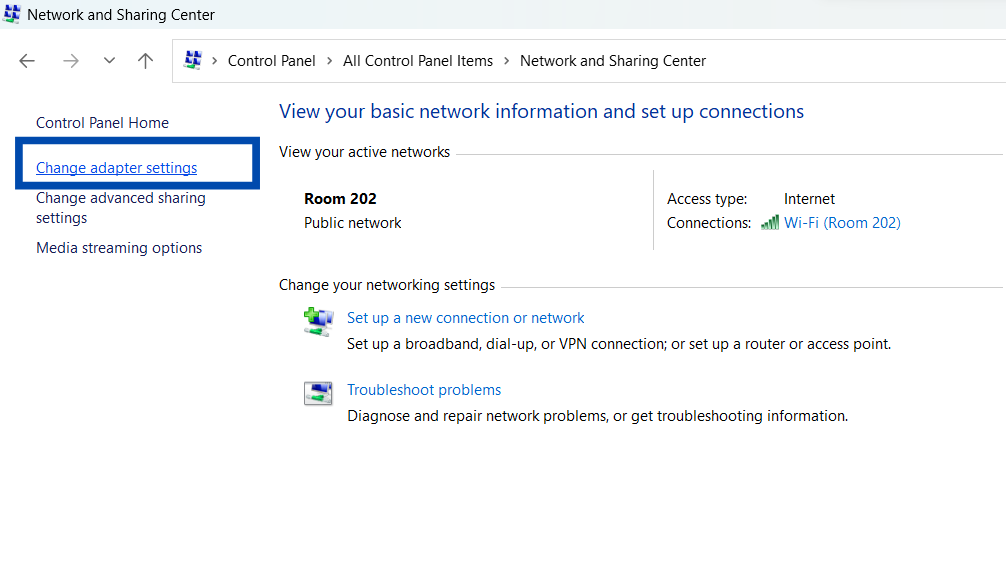The image size is (1006, 571).
Task: Click the Set up new connection icon
Action: coord(318,322)
